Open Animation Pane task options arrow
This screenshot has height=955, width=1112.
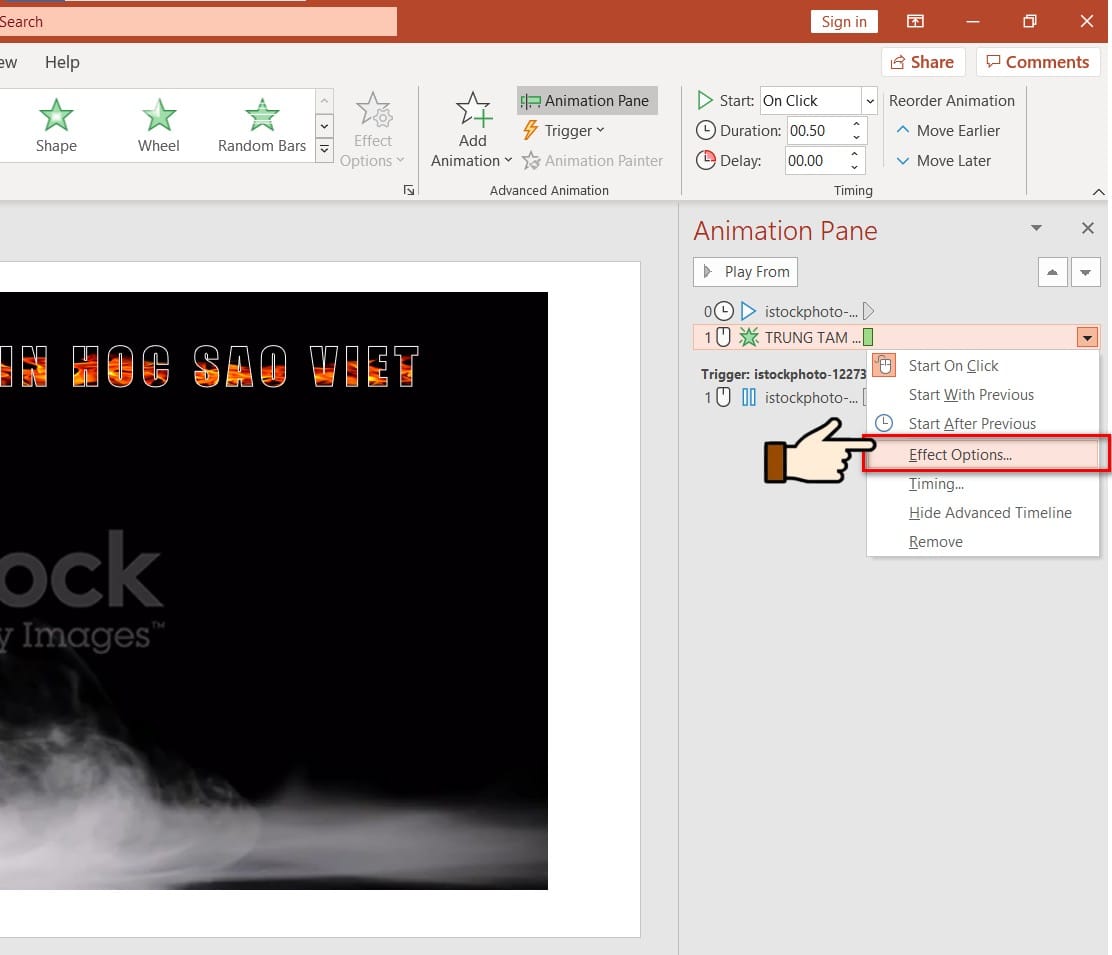click(1036, 228)
